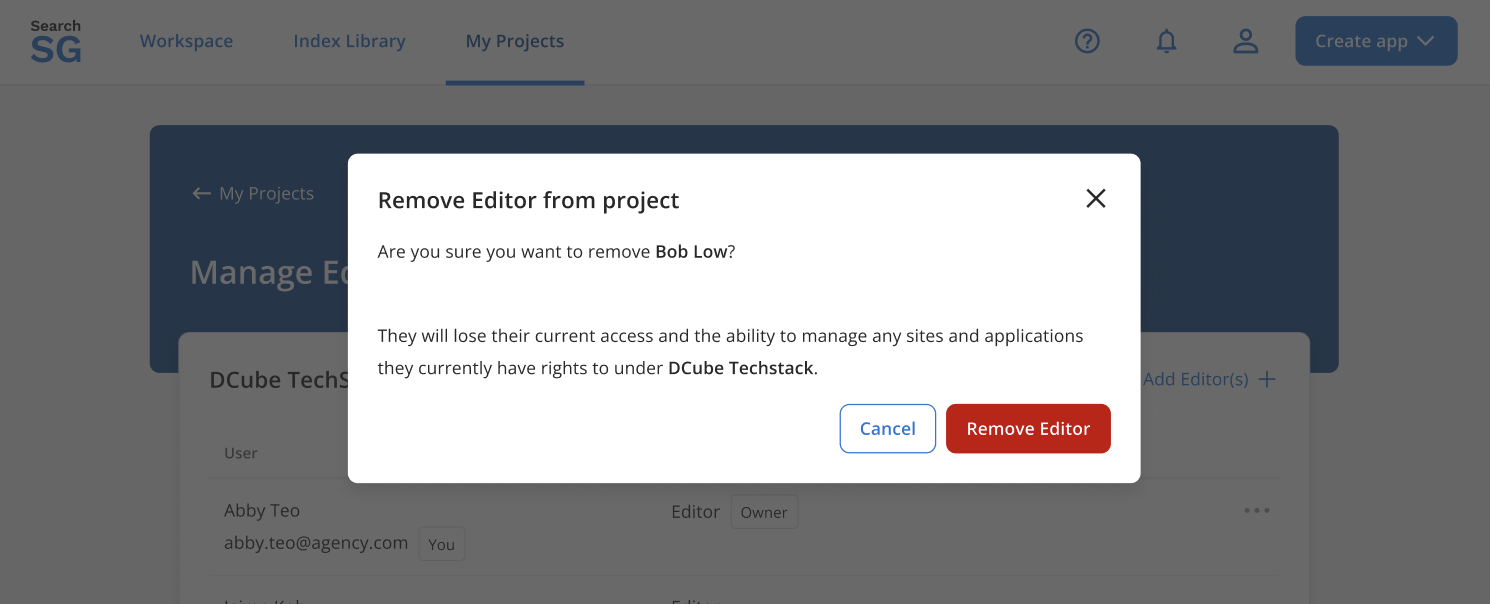Click the Owner badge

pyautogui.click(x=764, y=512)
